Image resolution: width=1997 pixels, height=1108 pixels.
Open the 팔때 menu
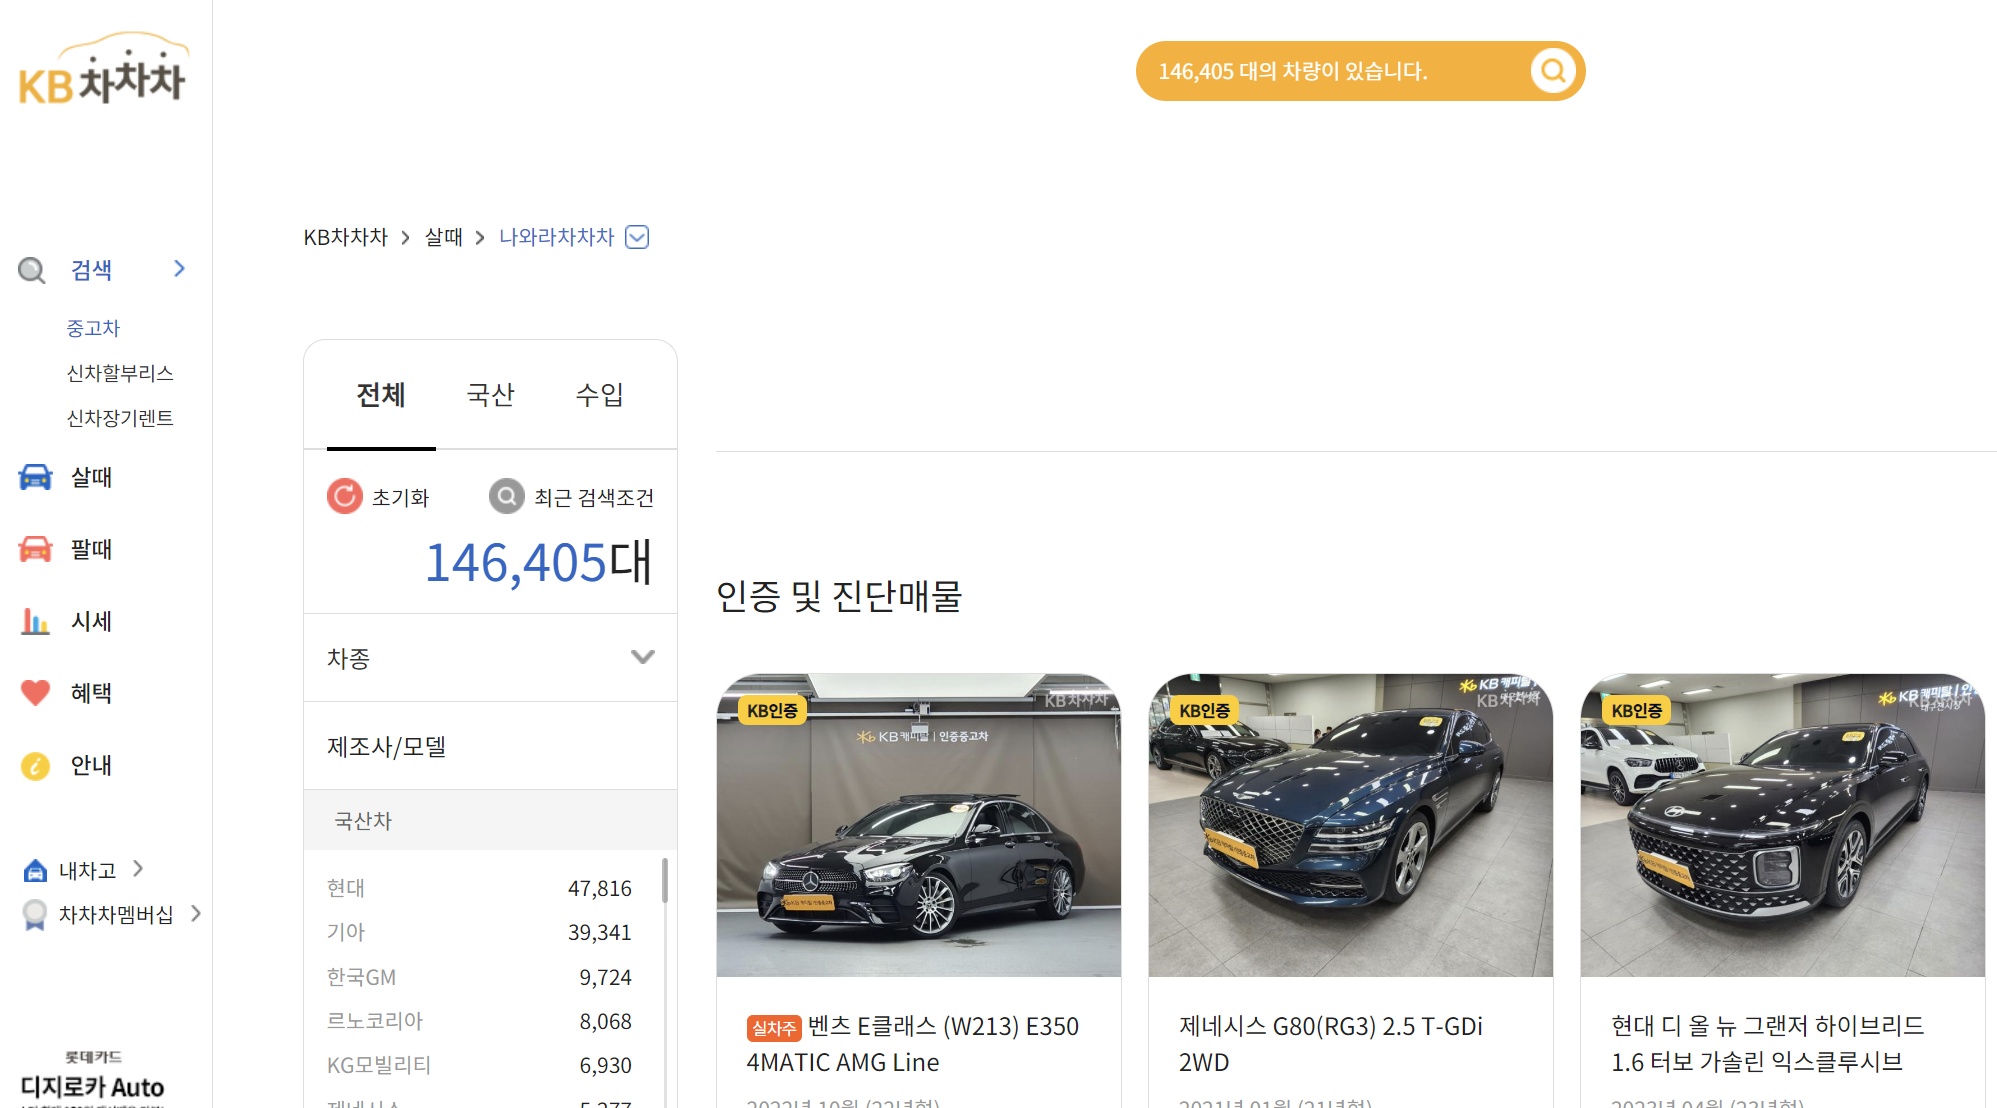click(91, 549)
